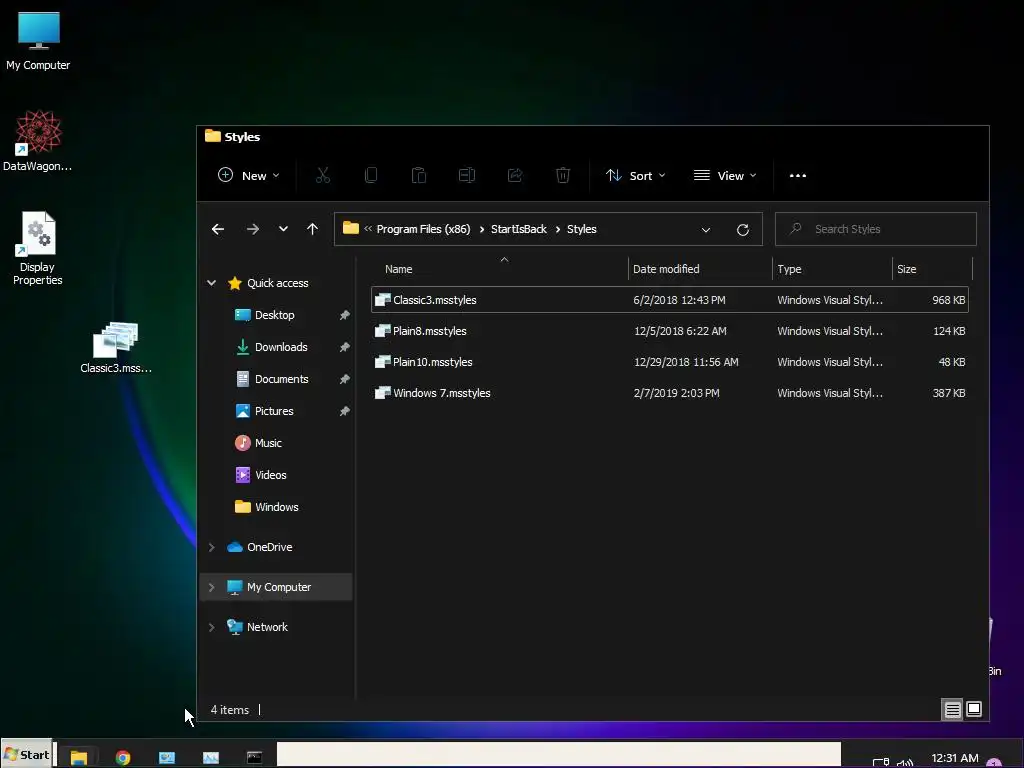Viewport: 1024px width, 768px height.
Task: Select Plain10.msstyles file
Action: coord(669,362)
